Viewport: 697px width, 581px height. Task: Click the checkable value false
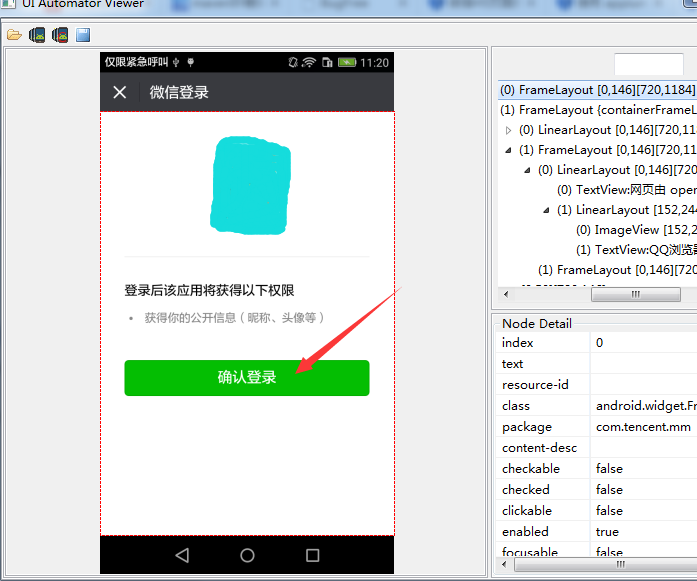pyautogui.click(x=609, y=469)
